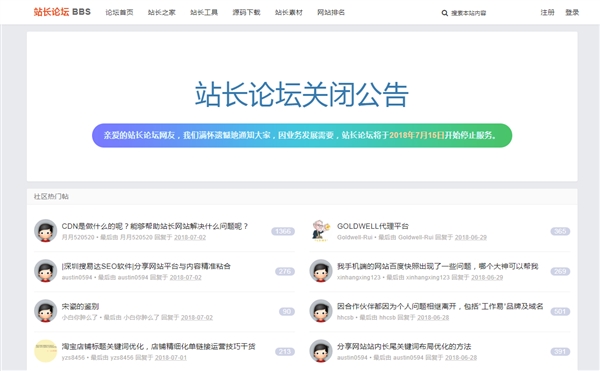Open the 网站排名 menu item
600x371 pixels.
(331, 12)
